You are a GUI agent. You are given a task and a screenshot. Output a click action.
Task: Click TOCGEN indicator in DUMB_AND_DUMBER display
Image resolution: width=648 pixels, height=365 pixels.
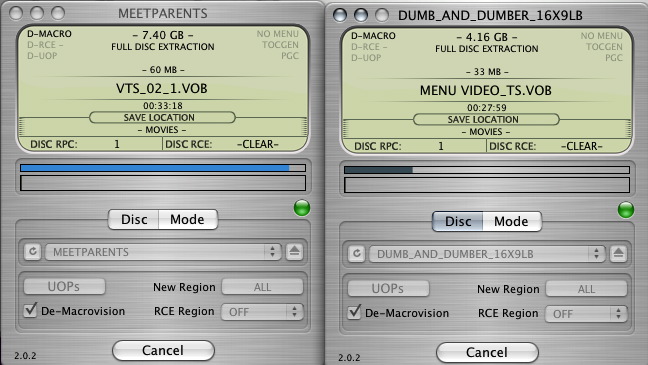(604, 47)
